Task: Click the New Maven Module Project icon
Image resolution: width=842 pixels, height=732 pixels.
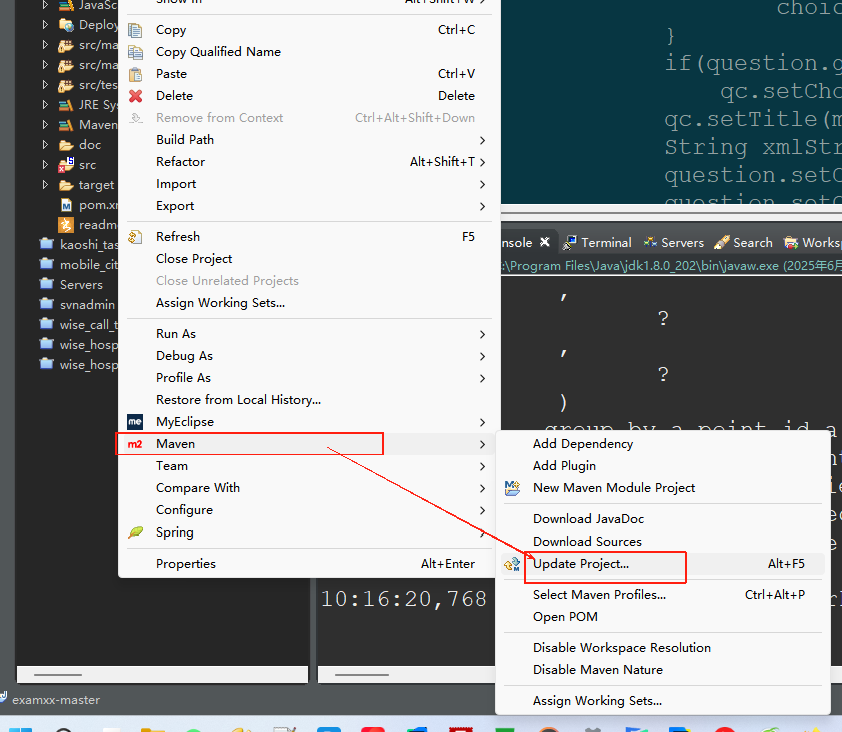Action: click(x=512, y=488)
